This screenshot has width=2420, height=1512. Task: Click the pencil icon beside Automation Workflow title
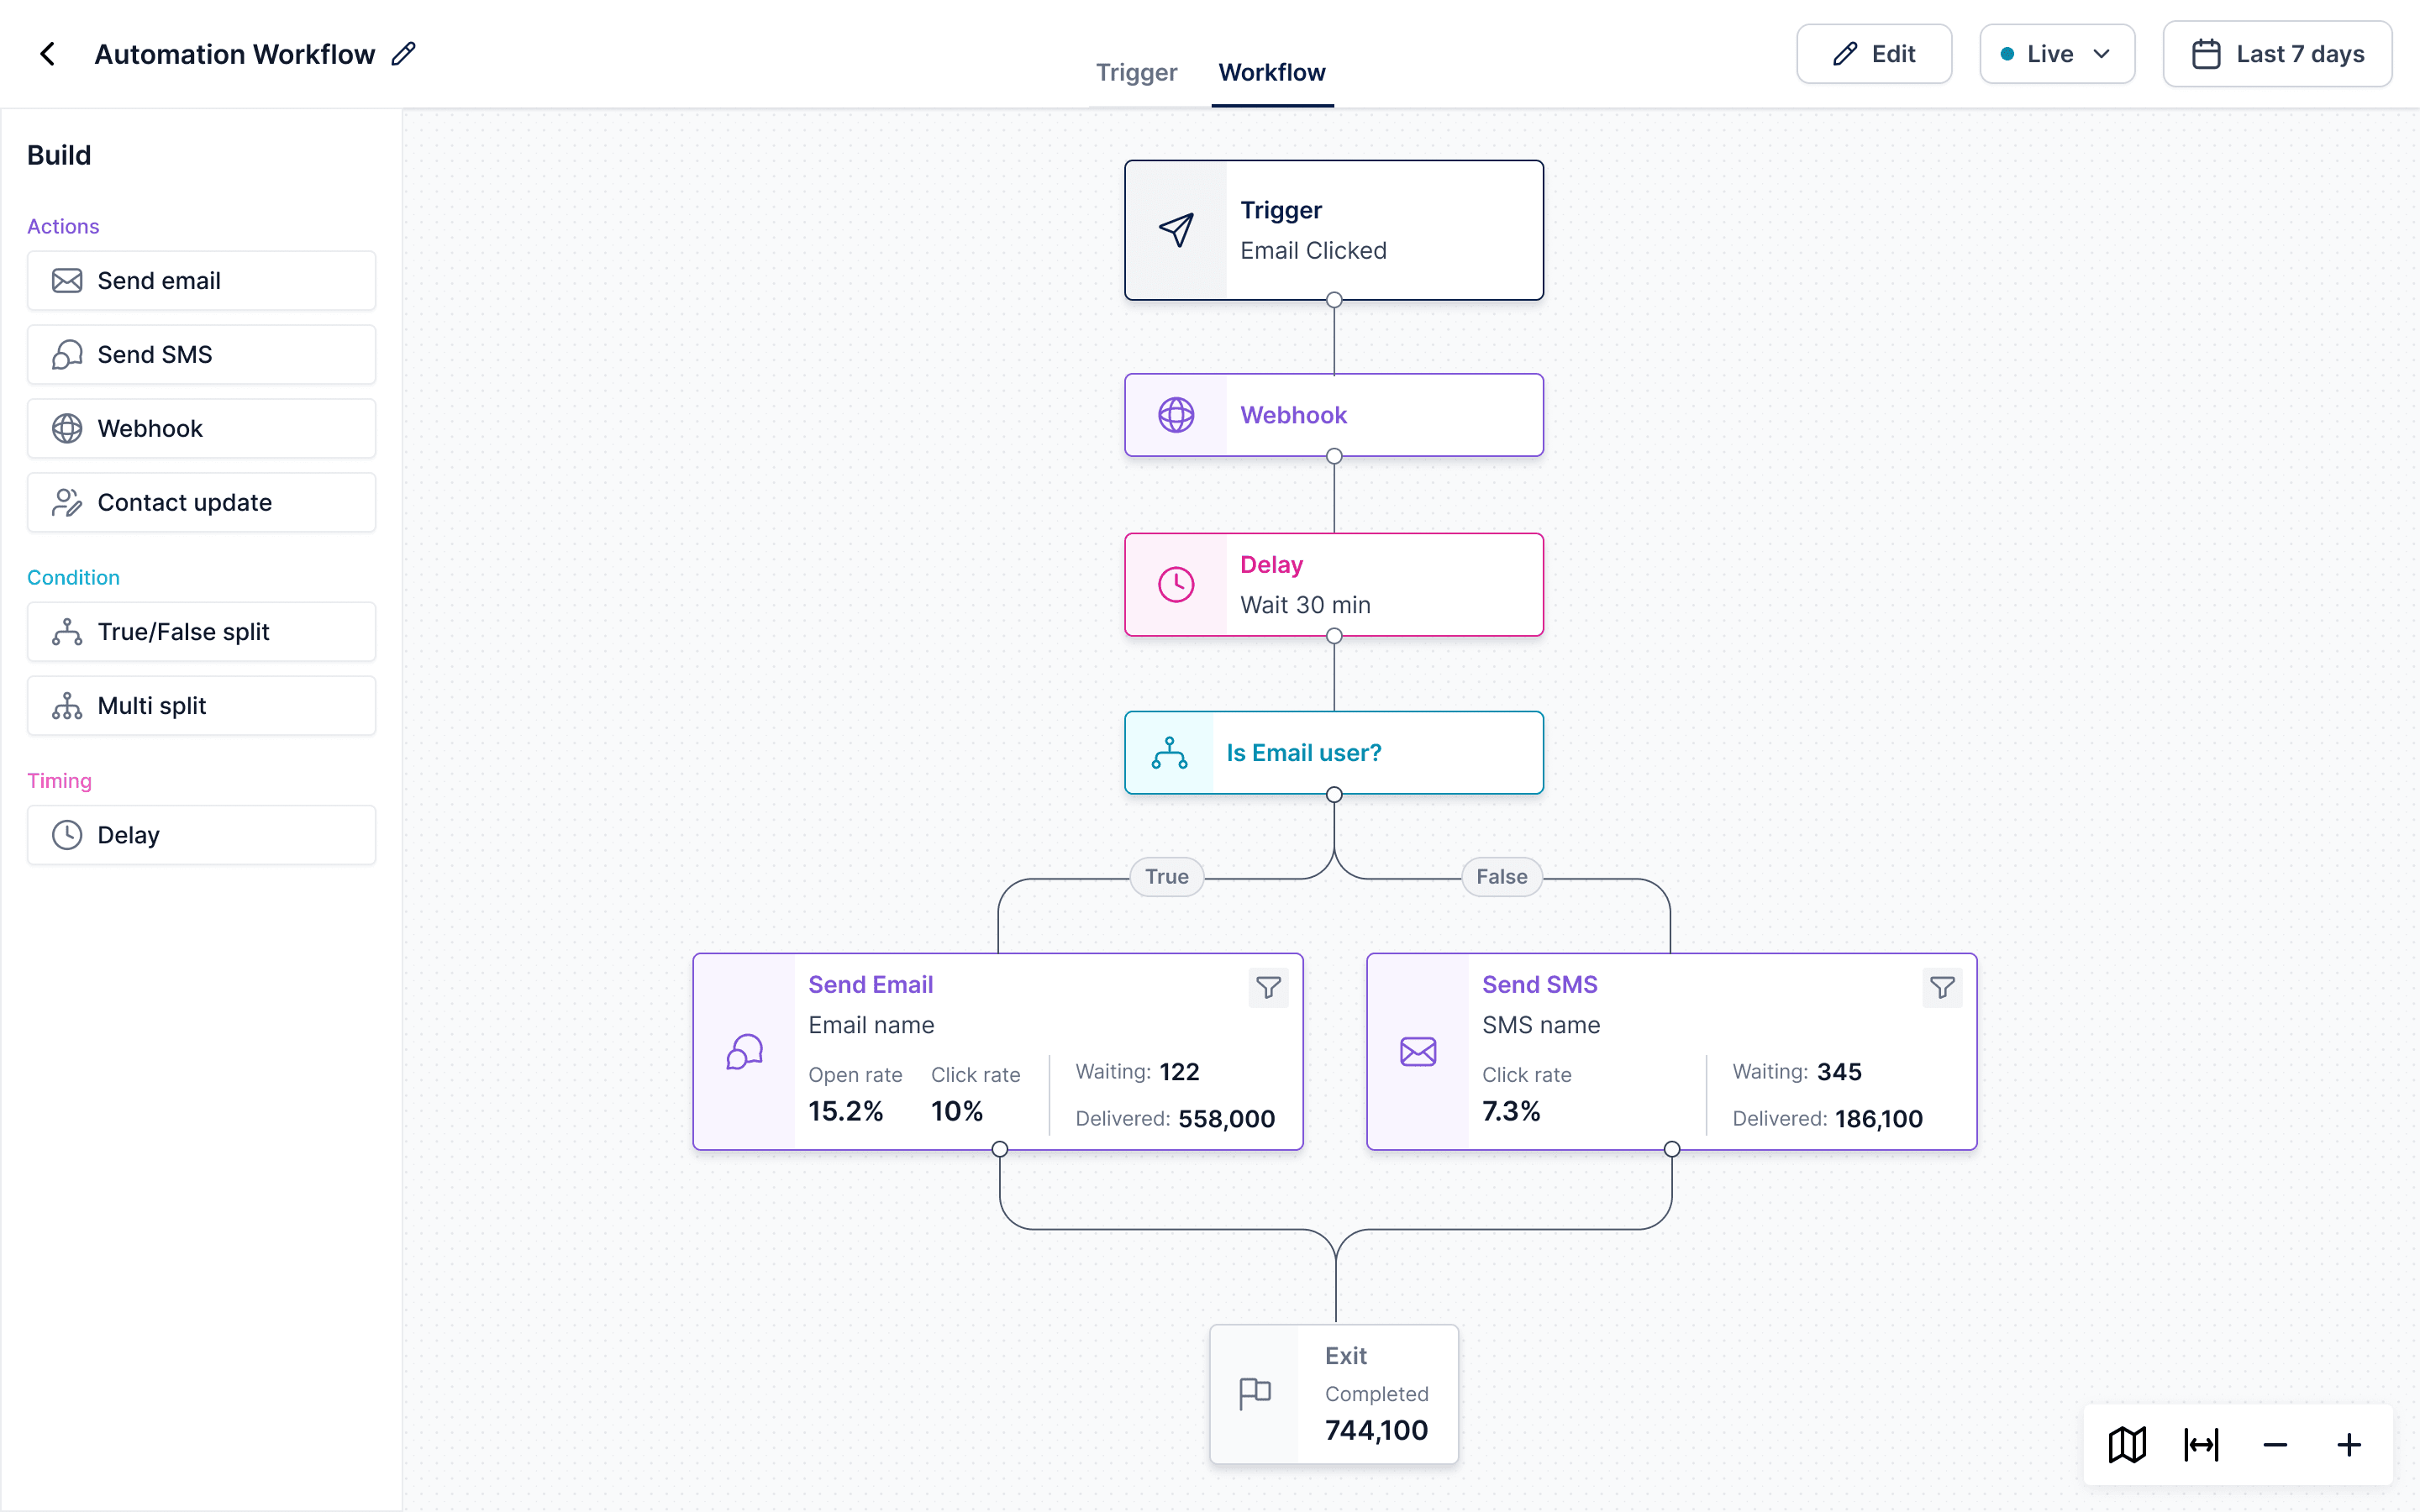(x=403, y=54)
